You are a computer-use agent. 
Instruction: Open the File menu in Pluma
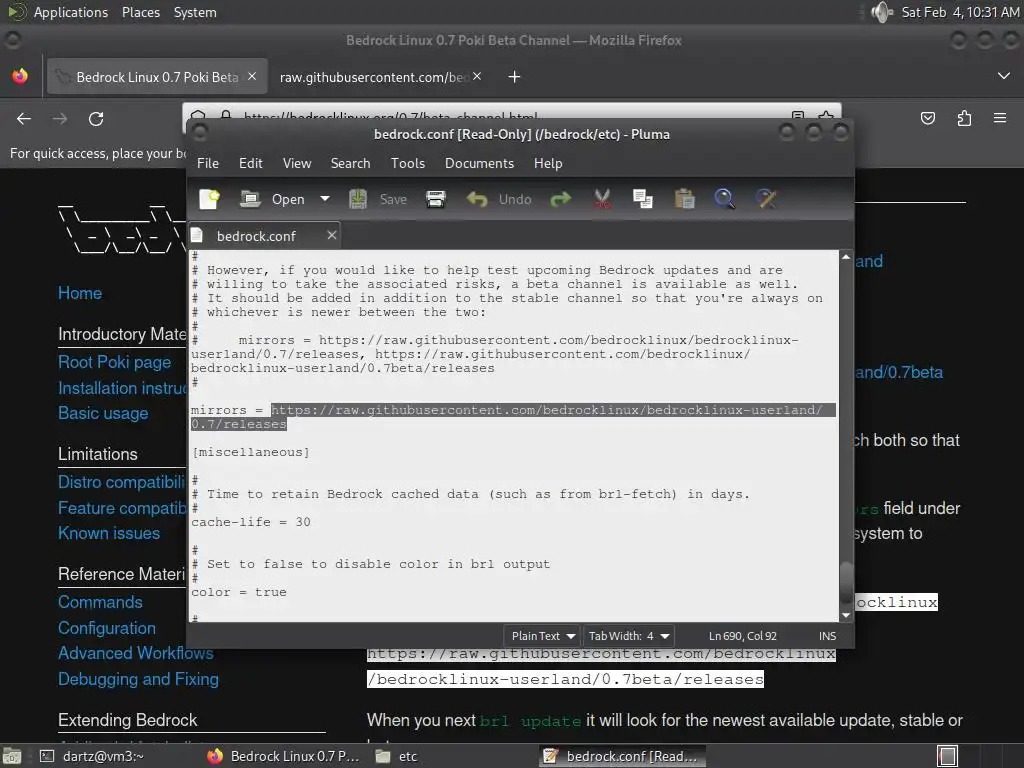pyautogui.click(x=208, y=163)
